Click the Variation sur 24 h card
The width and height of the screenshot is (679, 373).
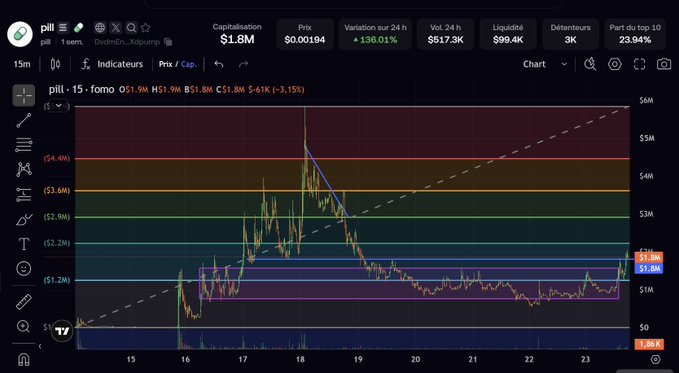(375, 34)
